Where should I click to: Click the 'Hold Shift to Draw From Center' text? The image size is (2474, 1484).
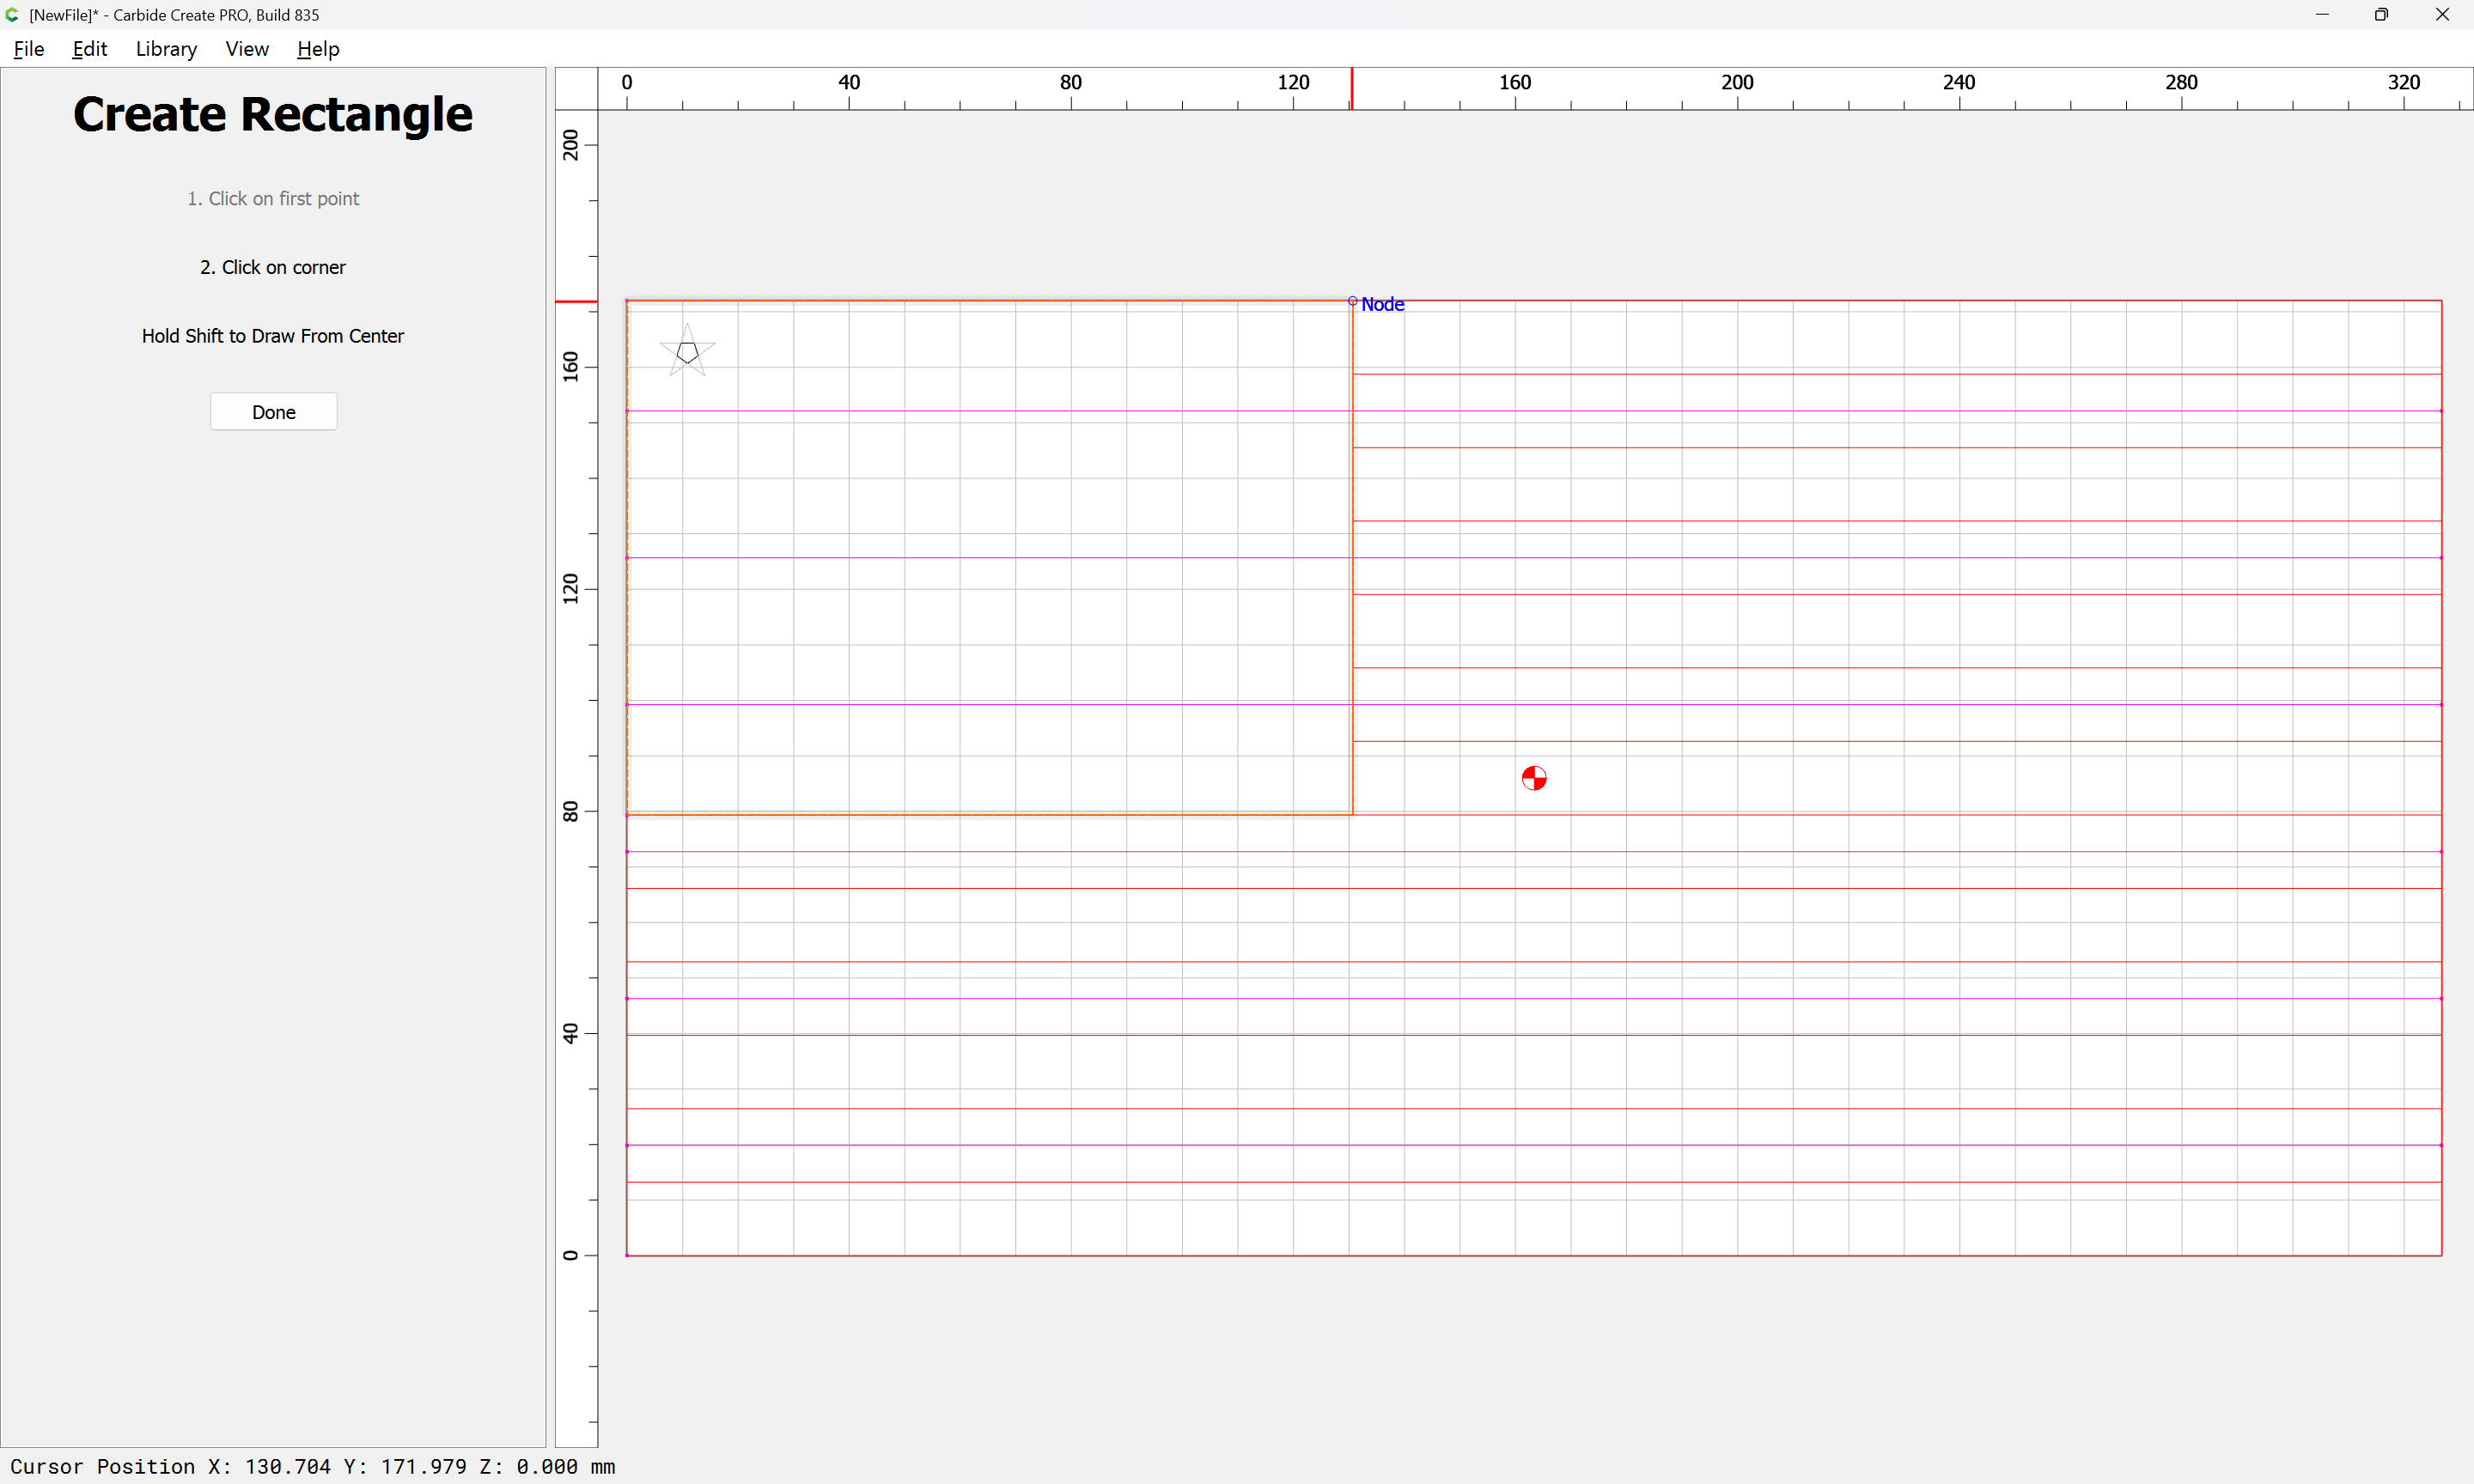pos(272,336)
